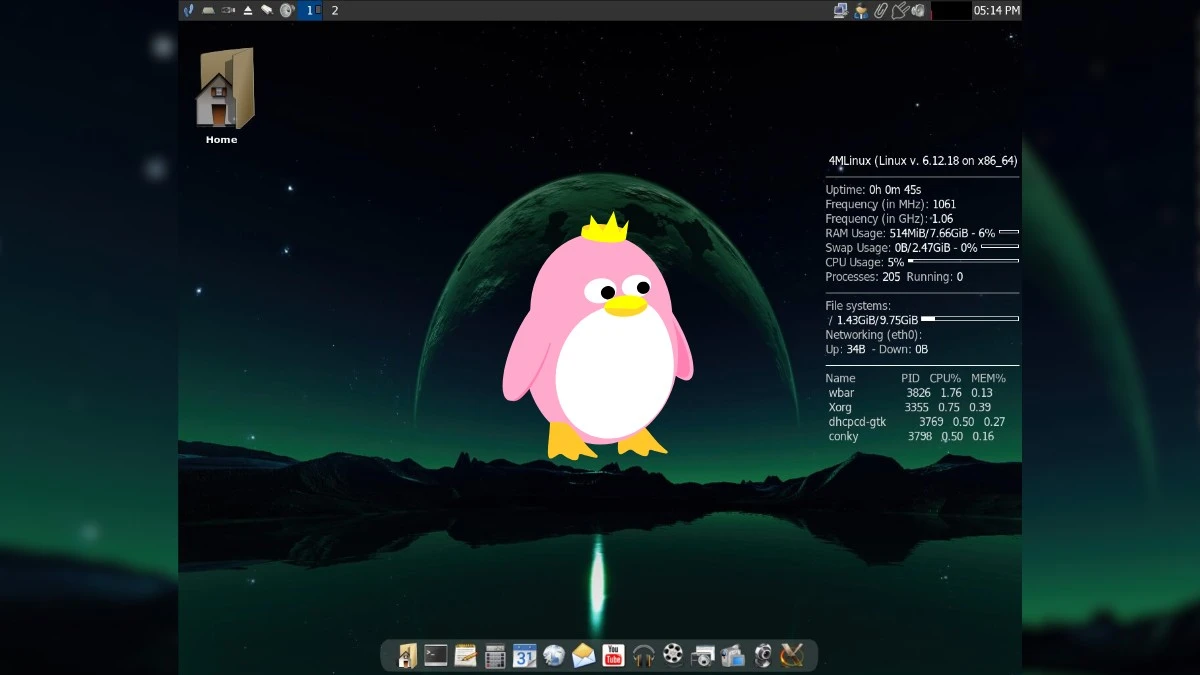The image size is (1200, 675).
Task: Open the email client in the dock
Action: (x=583, y=656)
